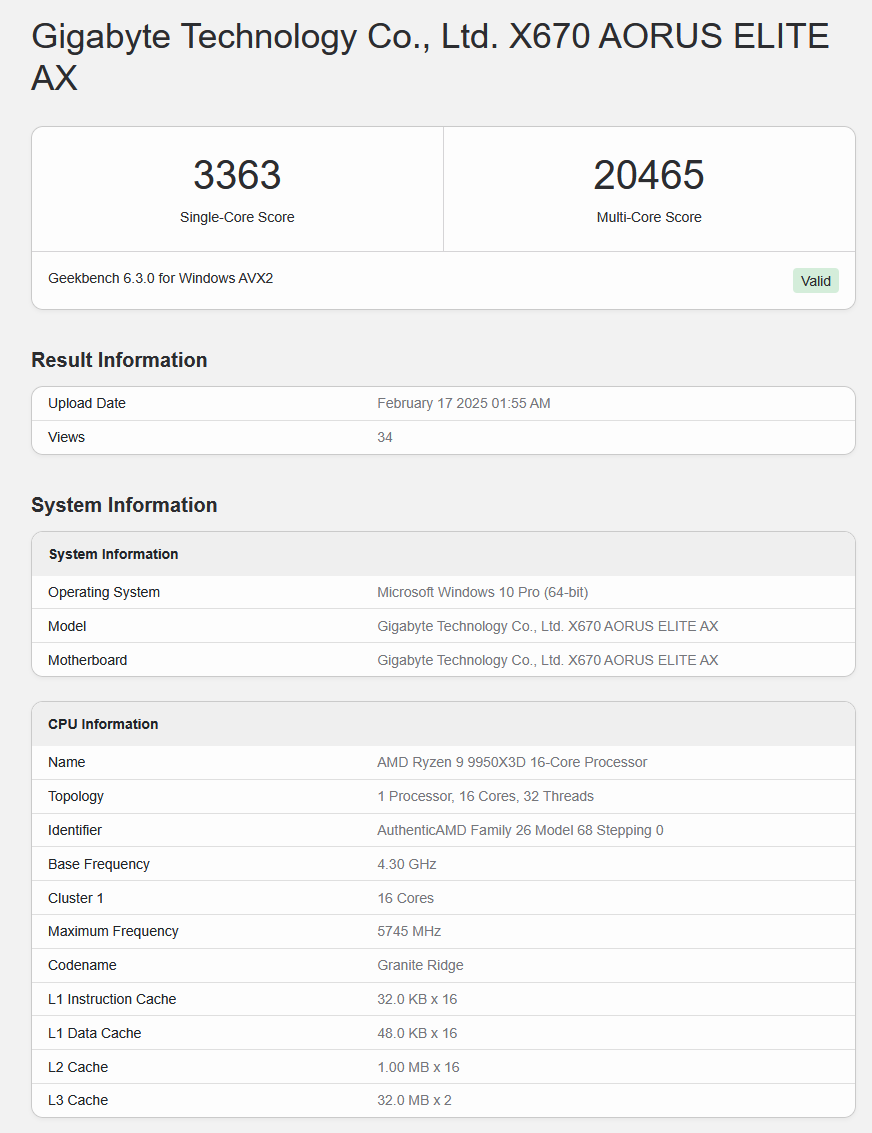
Task: Click the Identifier label
Action: tap(75, 830)
